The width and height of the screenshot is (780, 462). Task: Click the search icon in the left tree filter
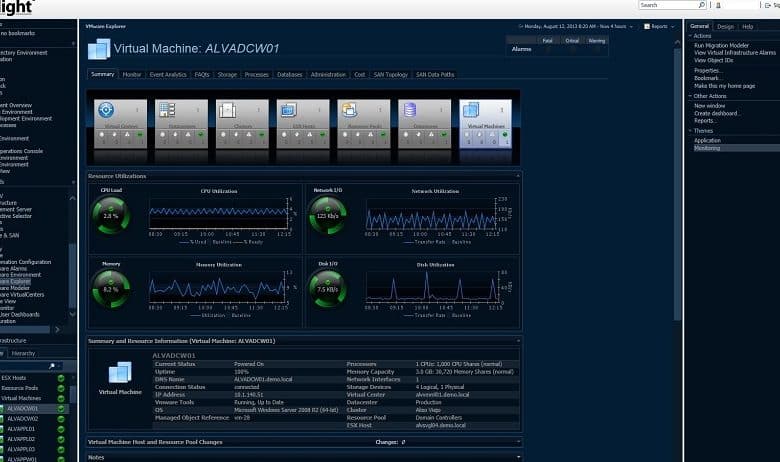tap(52, 366)
